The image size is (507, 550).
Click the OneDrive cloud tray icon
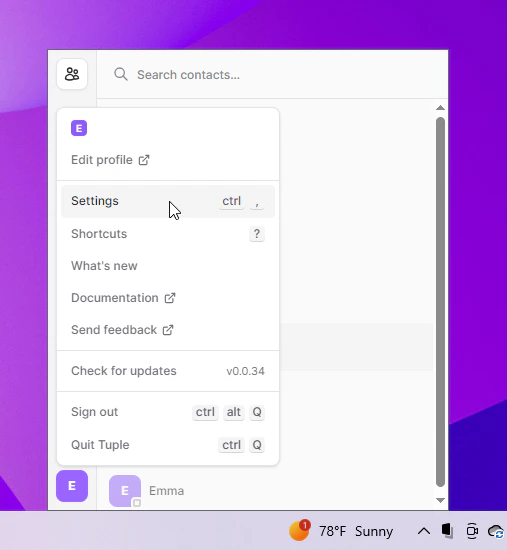pyautogui.click(x=496, y=531)
